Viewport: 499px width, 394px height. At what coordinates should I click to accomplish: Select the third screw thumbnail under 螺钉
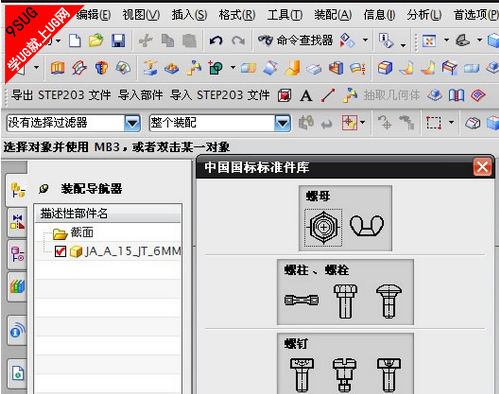click(389, 375)
